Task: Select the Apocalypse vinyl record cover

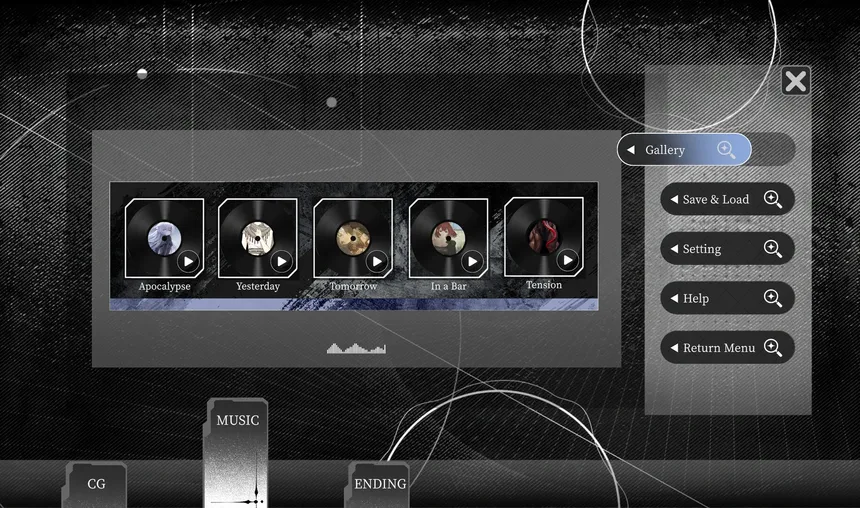Action: 165,238
